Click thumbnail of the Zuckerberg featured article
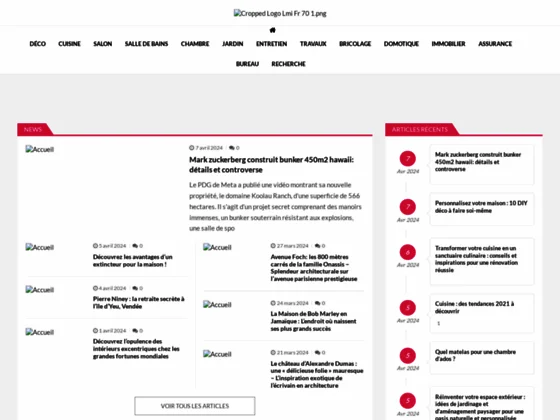Screen dimensions: 560x420 40,149
